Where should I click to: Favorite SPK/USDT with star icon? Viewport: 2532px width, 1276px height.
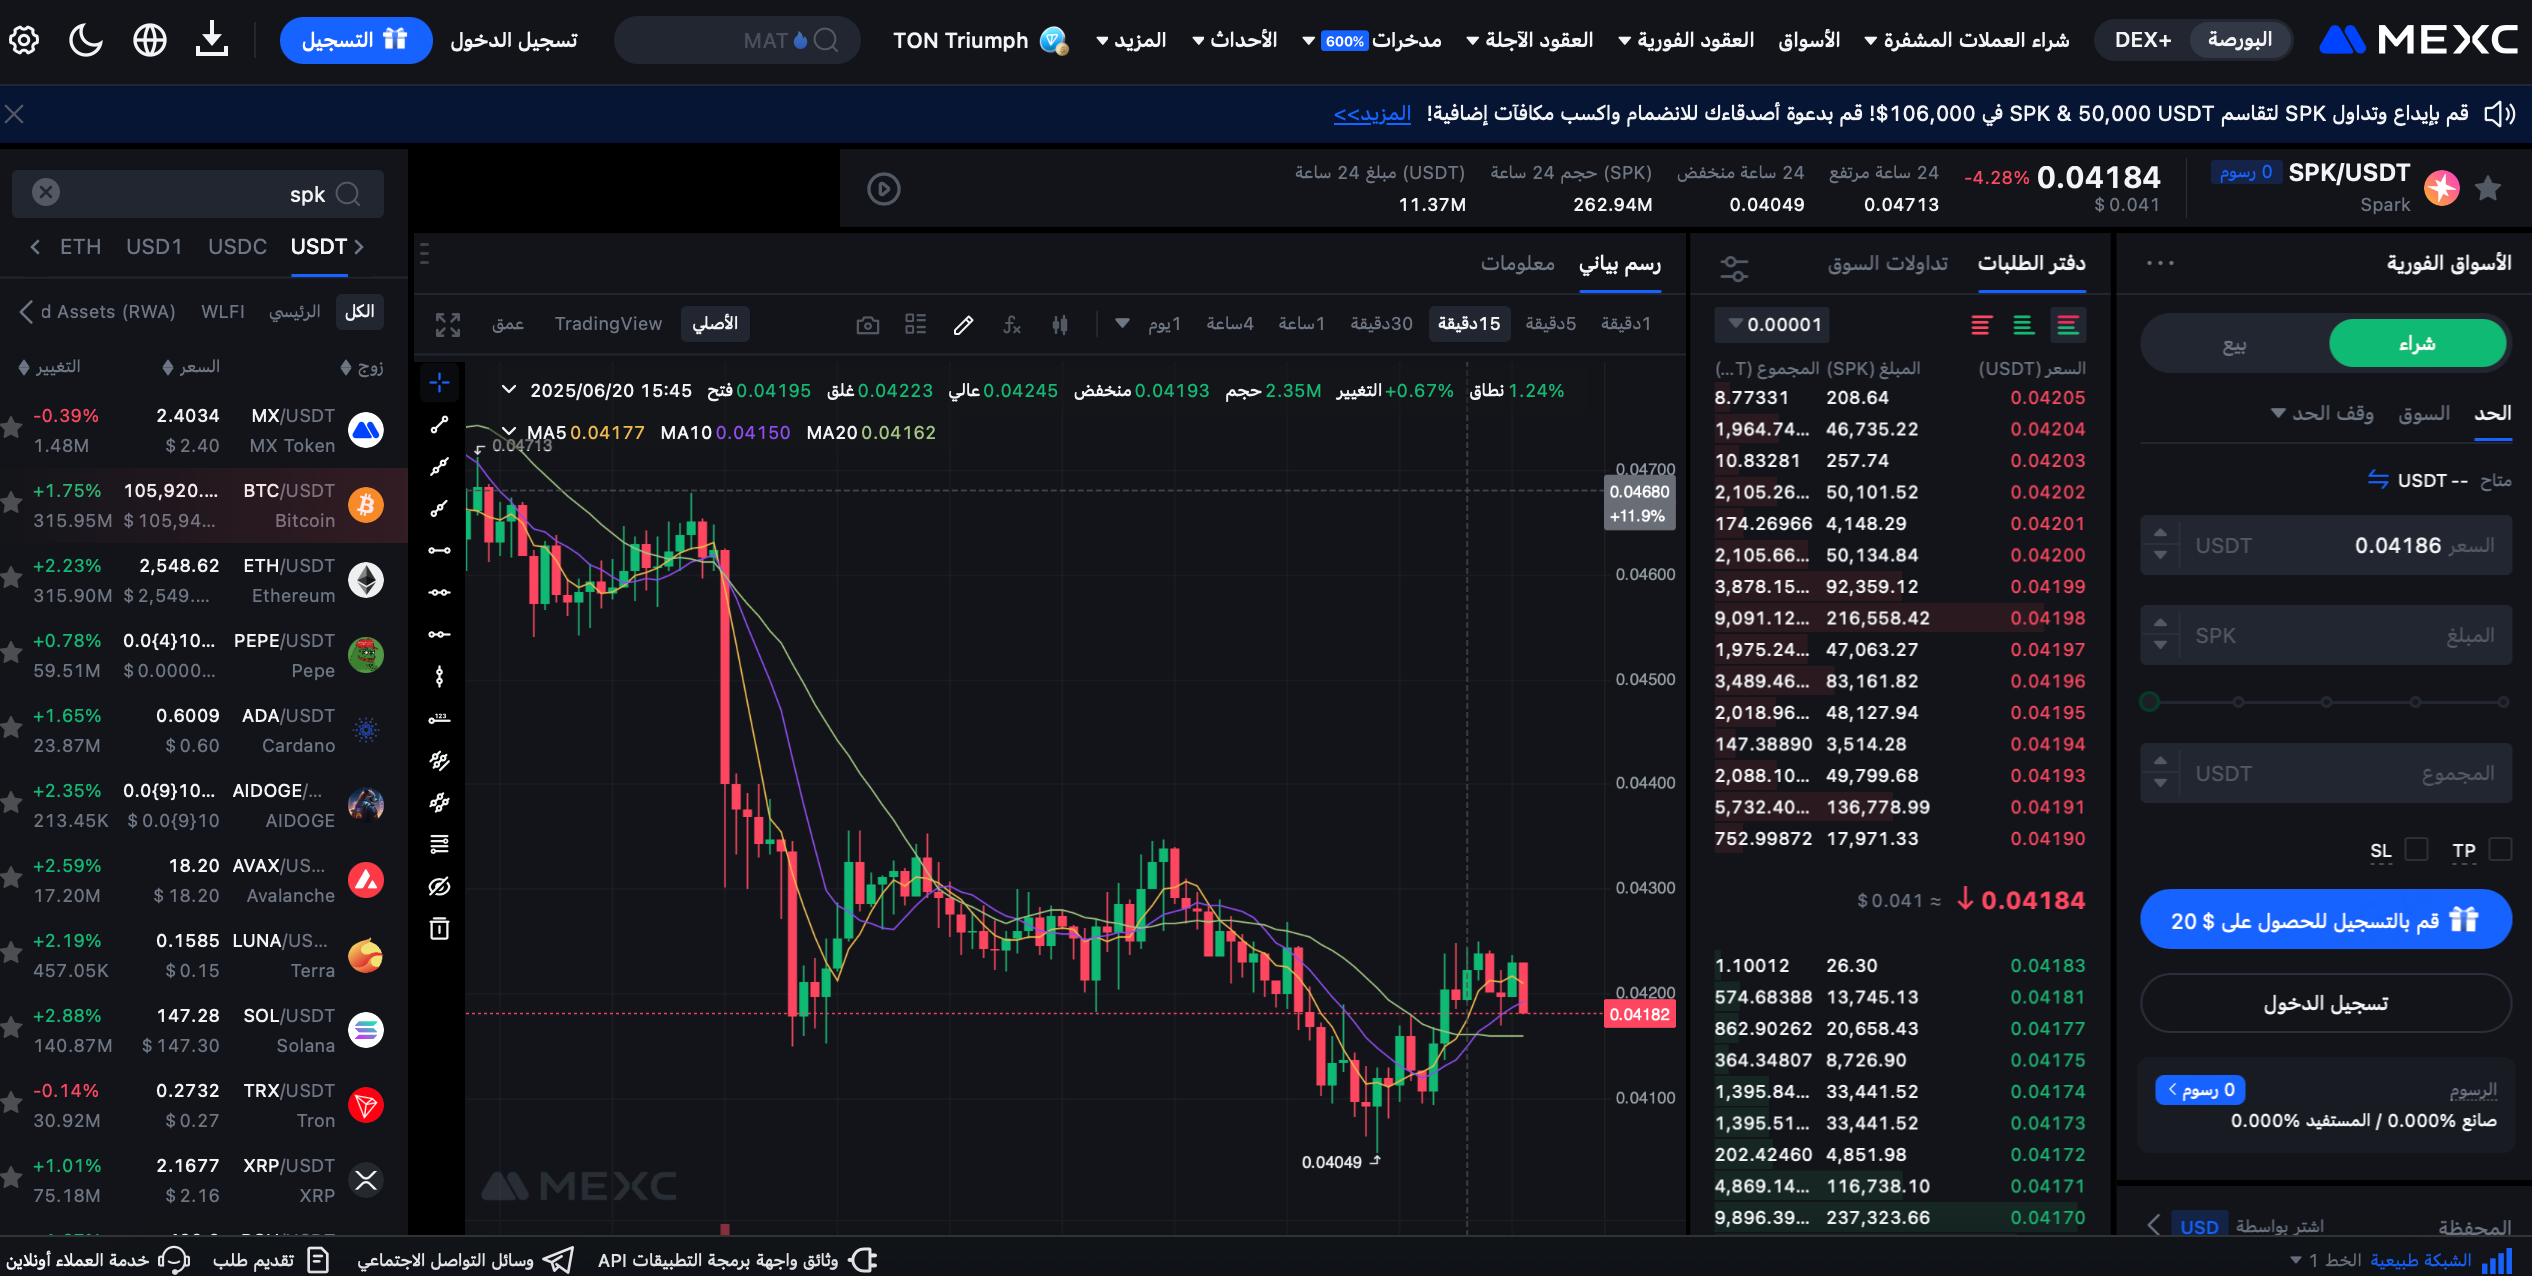[2488, 187]
